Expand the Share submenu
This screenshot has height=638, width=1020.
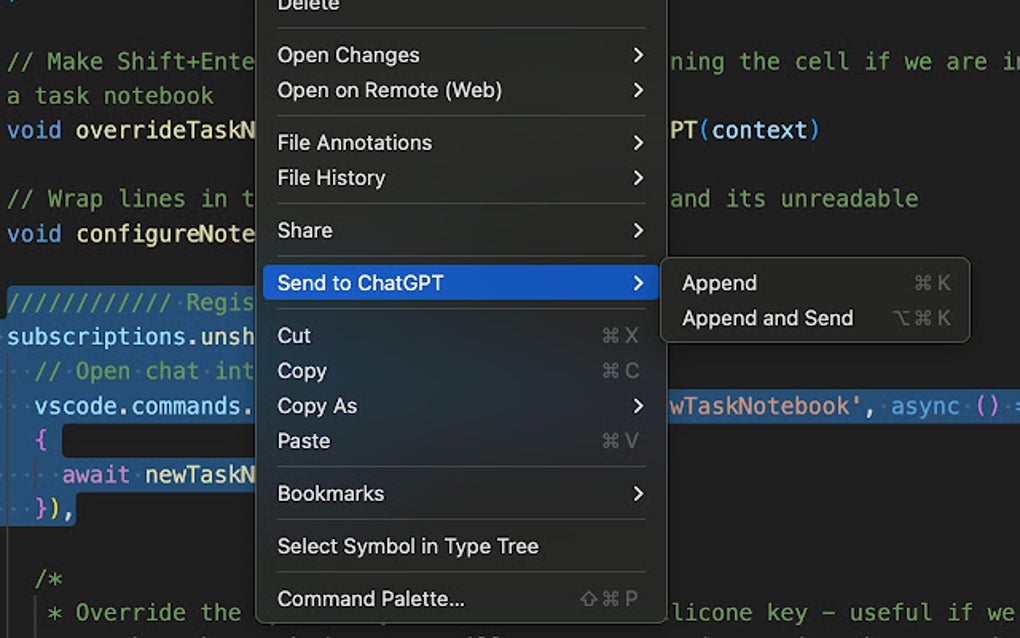coord(304,230)
